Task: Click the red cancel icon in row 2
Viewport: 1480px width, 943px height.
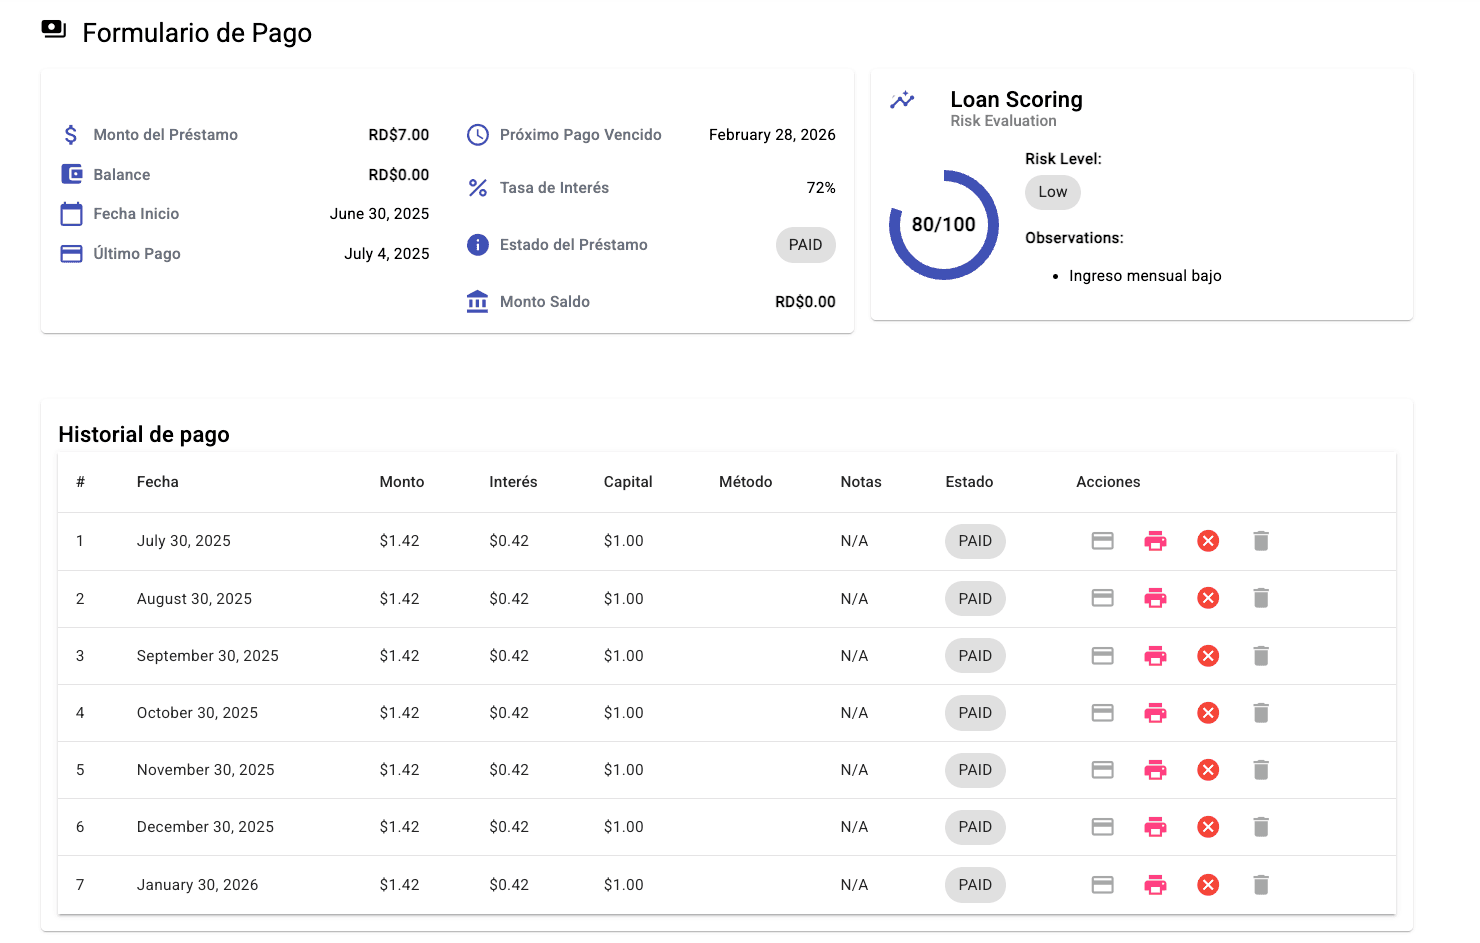Action: [x=1208, y=598]
